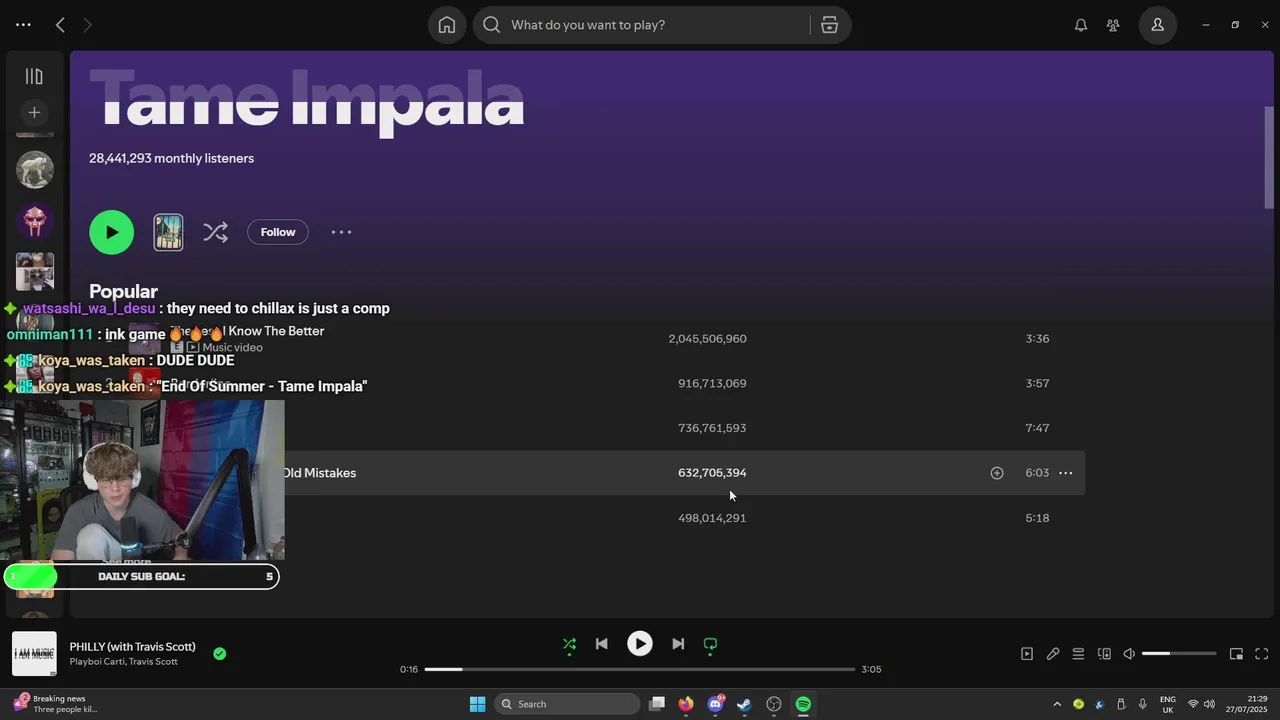The height and width of the screenshot is (720, 1280).
Task: Open the artist pick album thumbnail
Action: [x=168, y=232]
